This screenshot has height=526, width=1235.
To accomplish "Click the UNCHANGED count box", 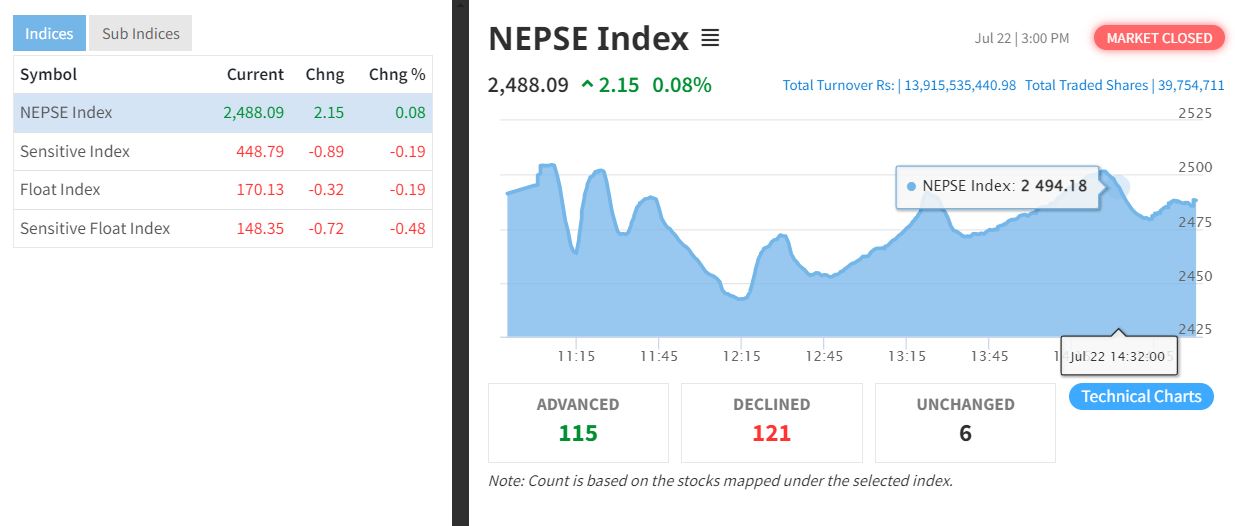I will 965,423.
